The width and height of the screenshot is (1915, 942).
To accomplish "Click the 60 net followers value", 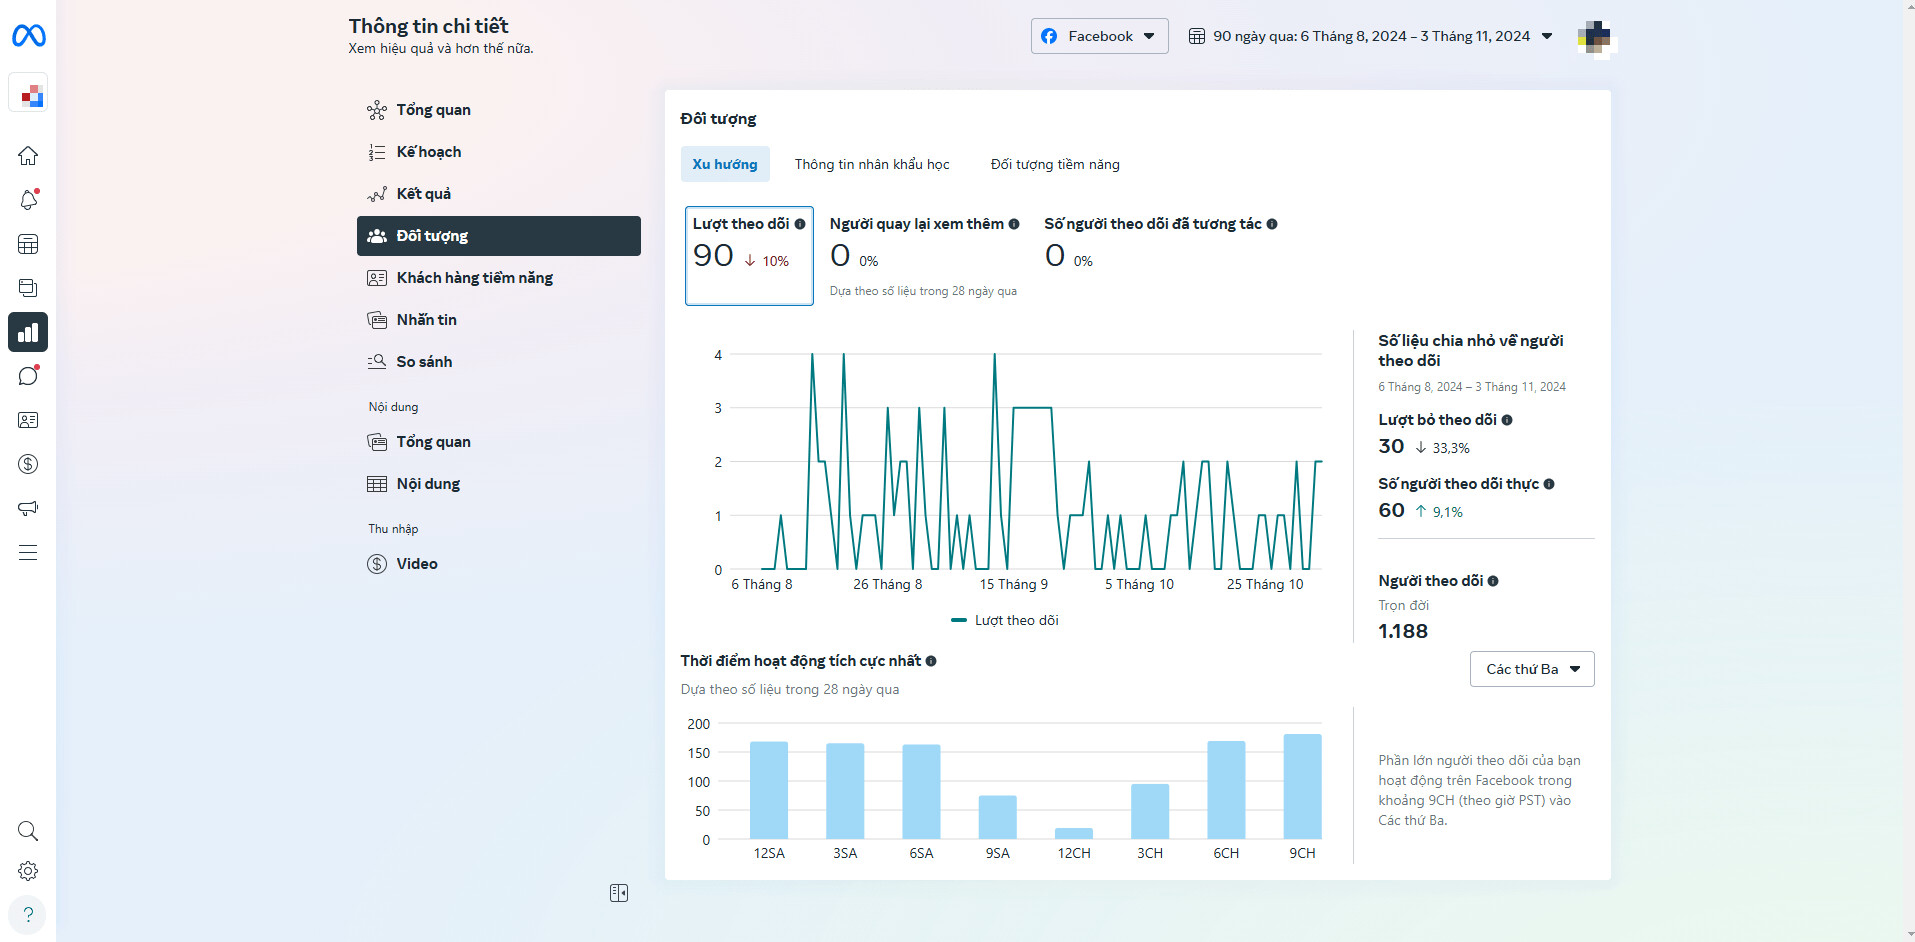I will [x=1391, y=510].
